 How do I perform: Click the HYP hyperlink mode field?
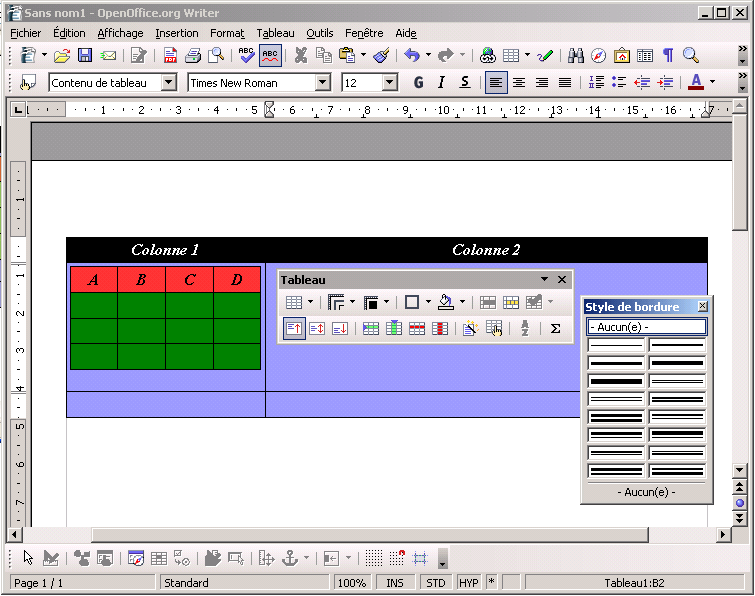click(x=469, y=583)
